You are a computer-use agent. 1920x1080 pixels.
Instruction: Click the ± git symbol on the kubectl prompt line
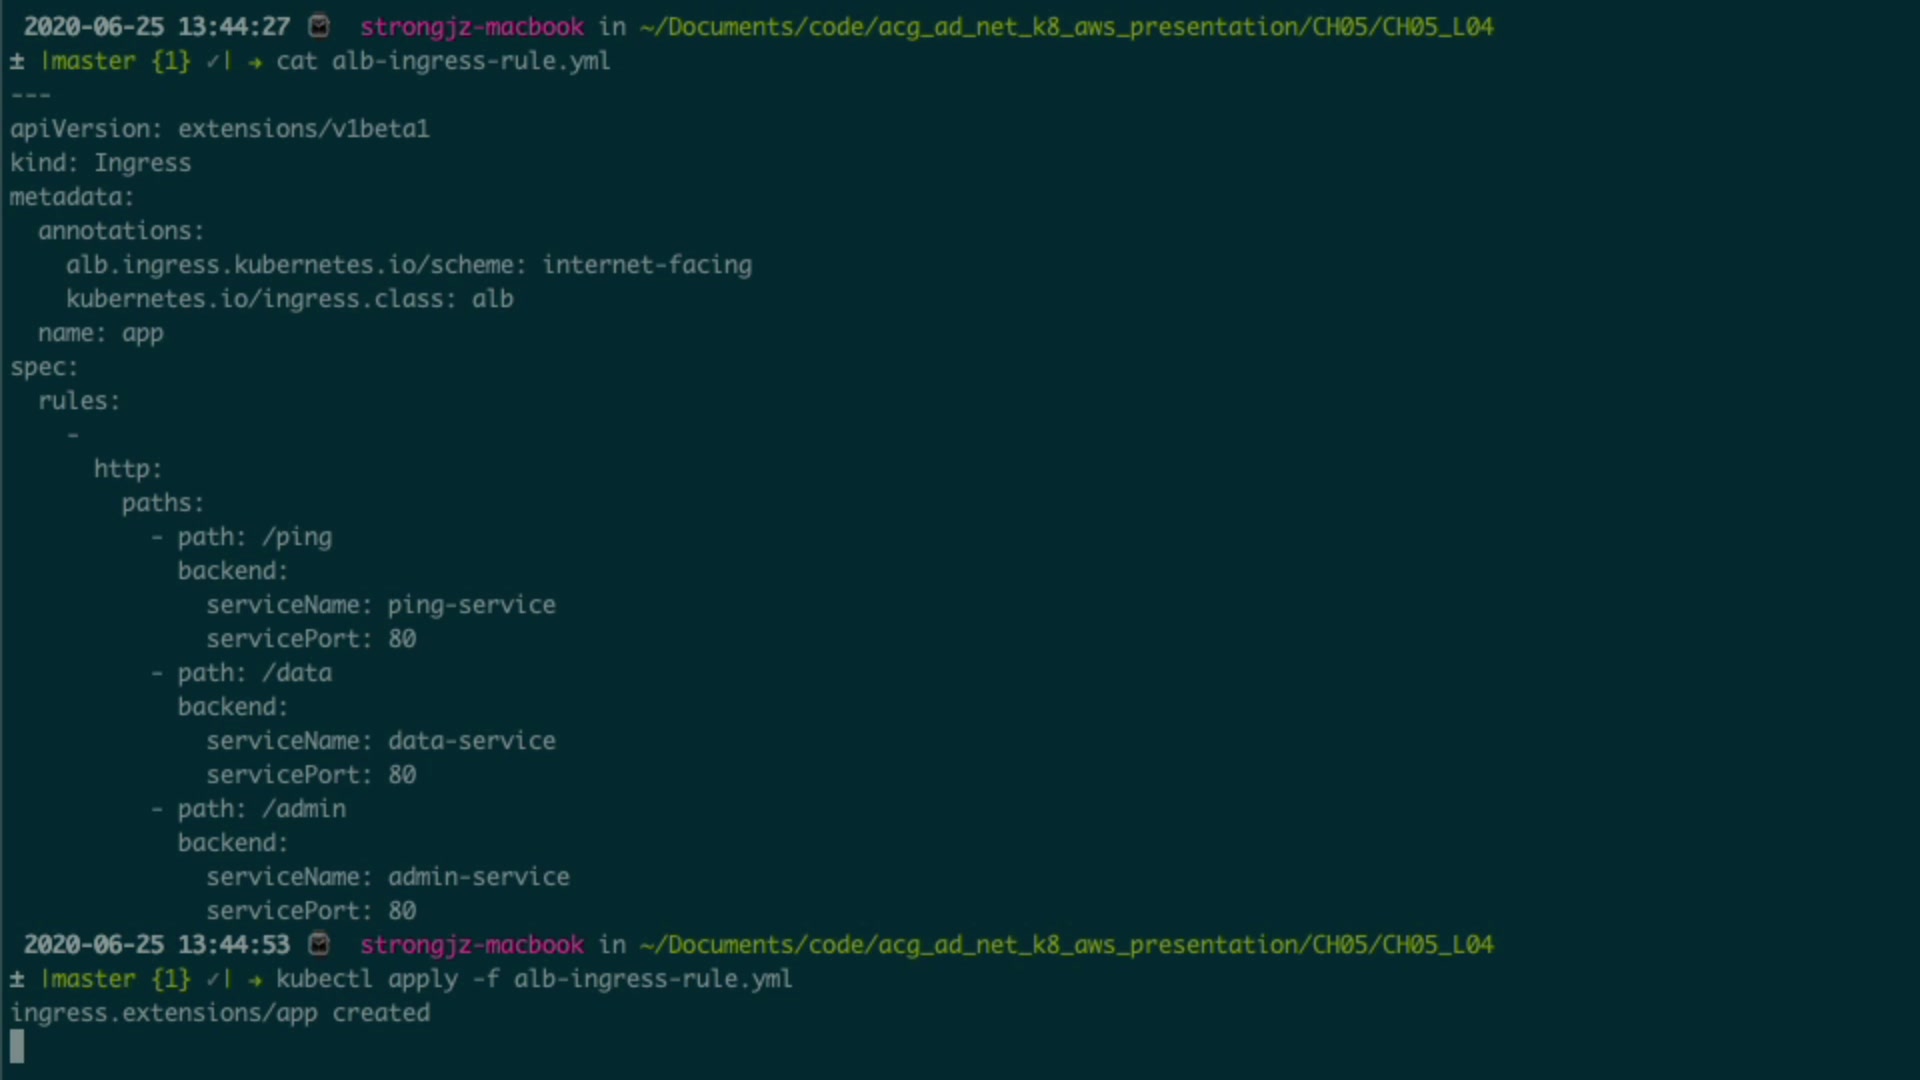17,979
